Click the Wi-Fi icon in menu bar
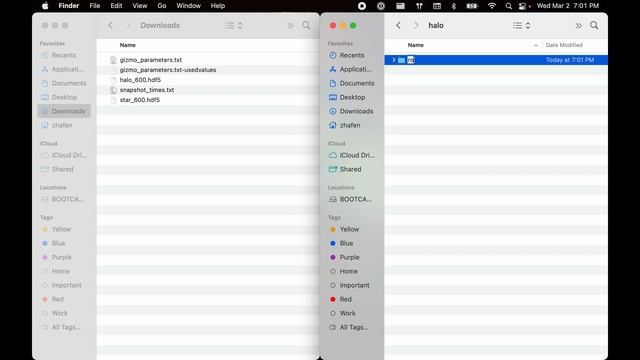Image resolution: width=640 pixels, height=360 pixels. [x=492, y=6]
